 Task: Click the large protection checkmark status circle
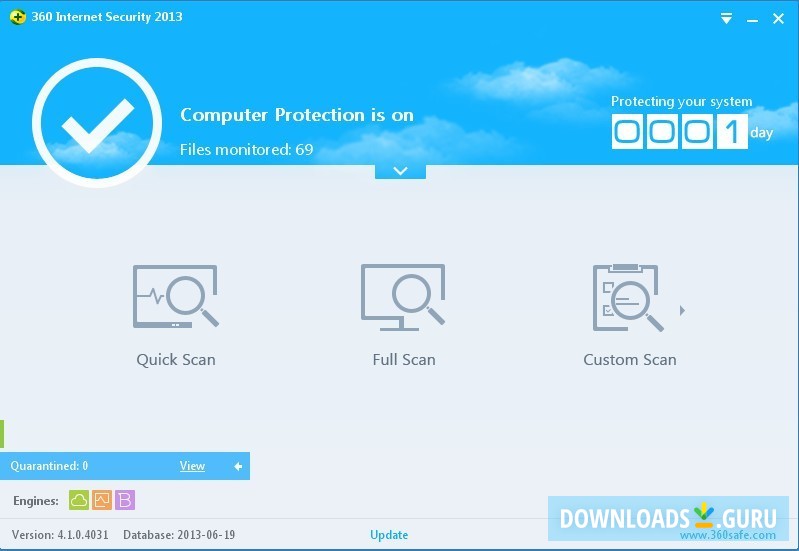97,123
